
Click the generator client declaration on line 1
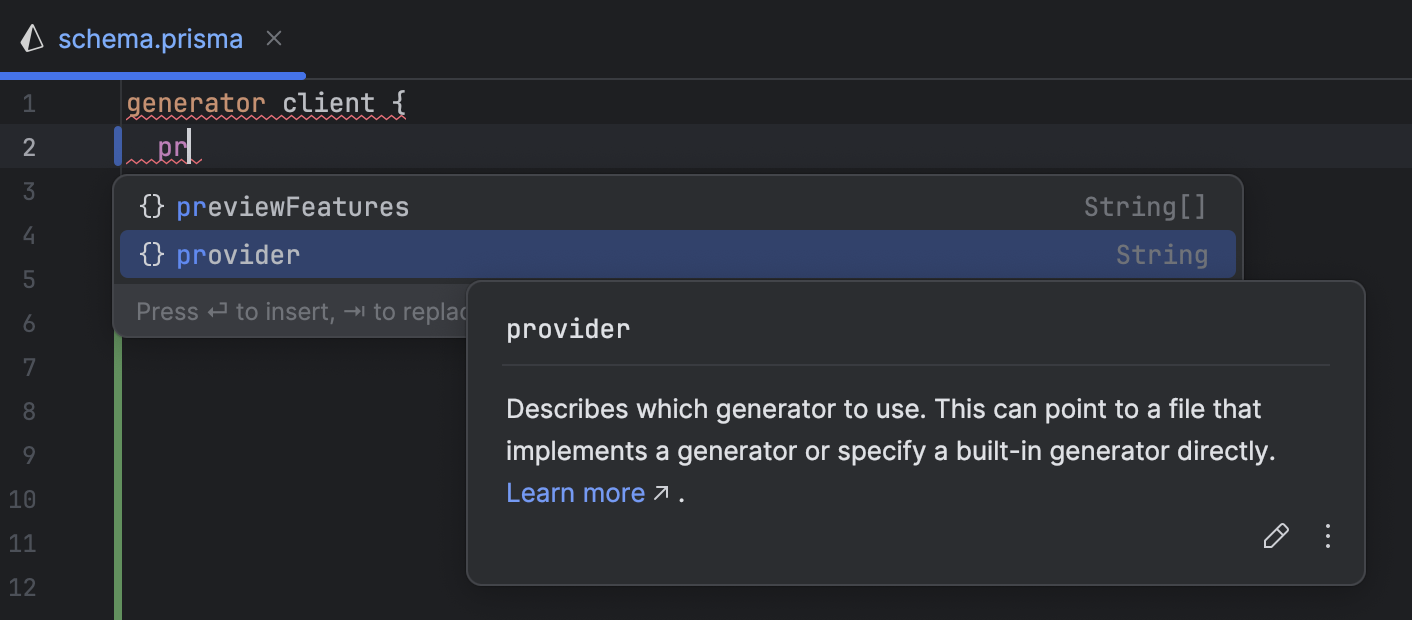pyautogui.click(x=265, y=102)
